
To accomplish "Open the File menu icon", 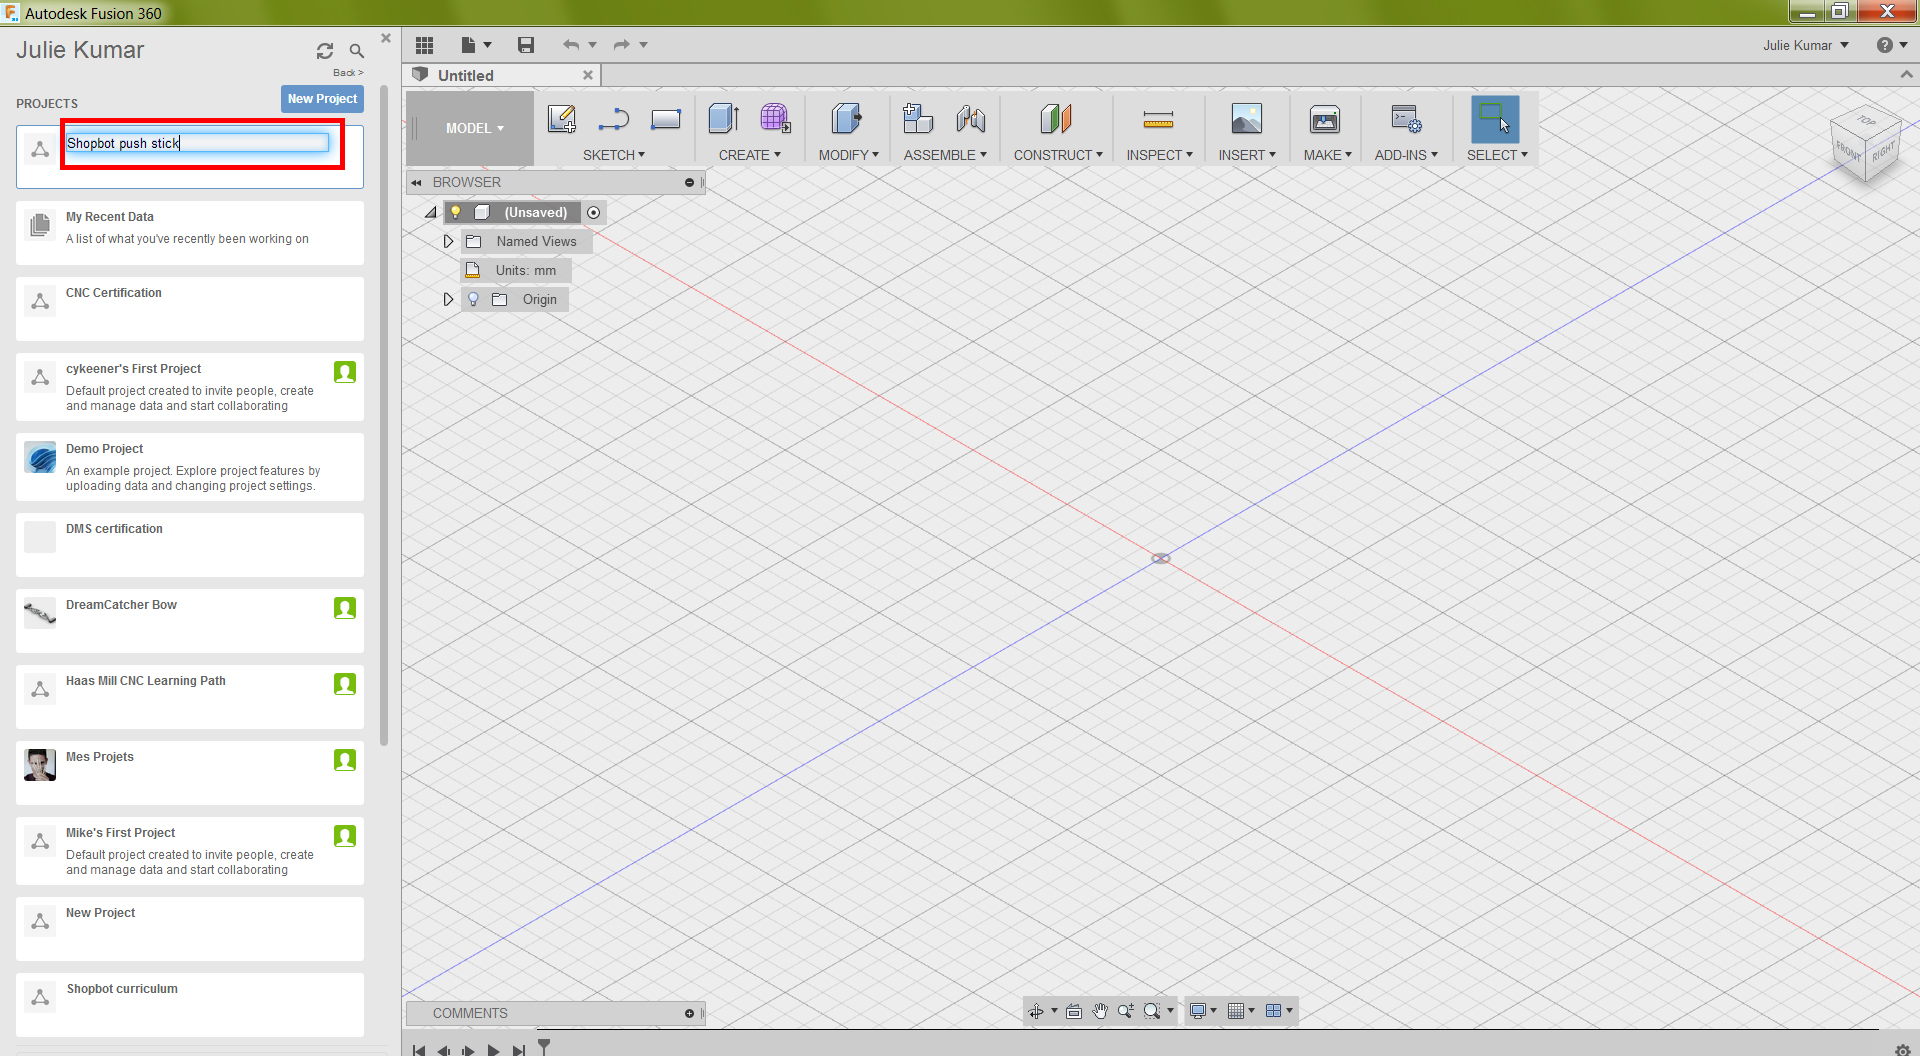I will tap(475, 45).
